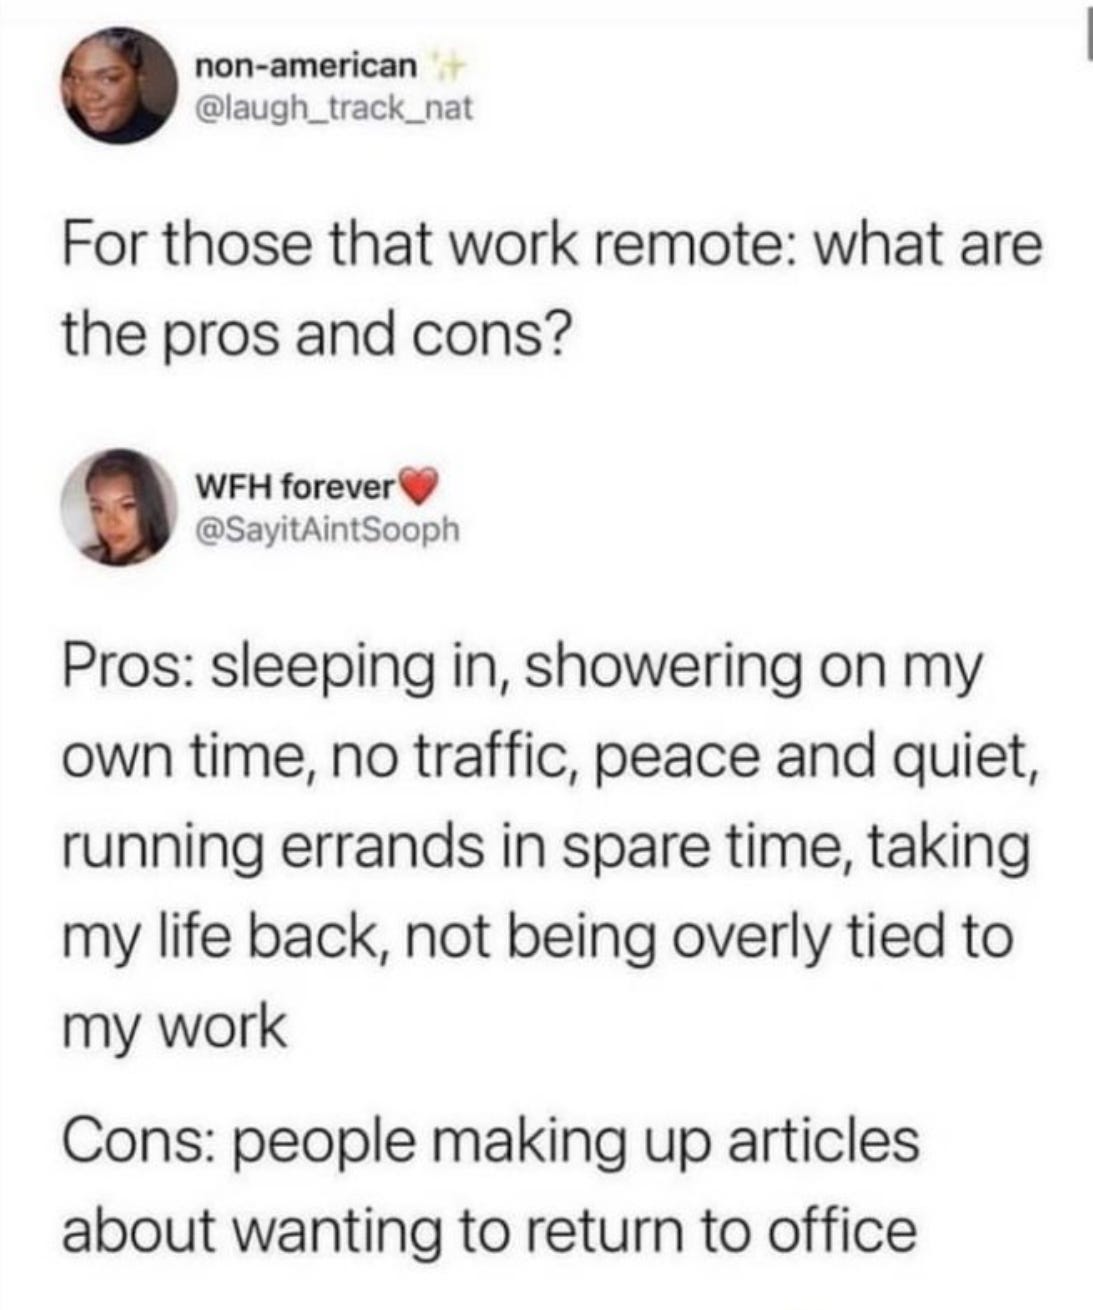Select the WFH forever display name

[x=296, y=489]
